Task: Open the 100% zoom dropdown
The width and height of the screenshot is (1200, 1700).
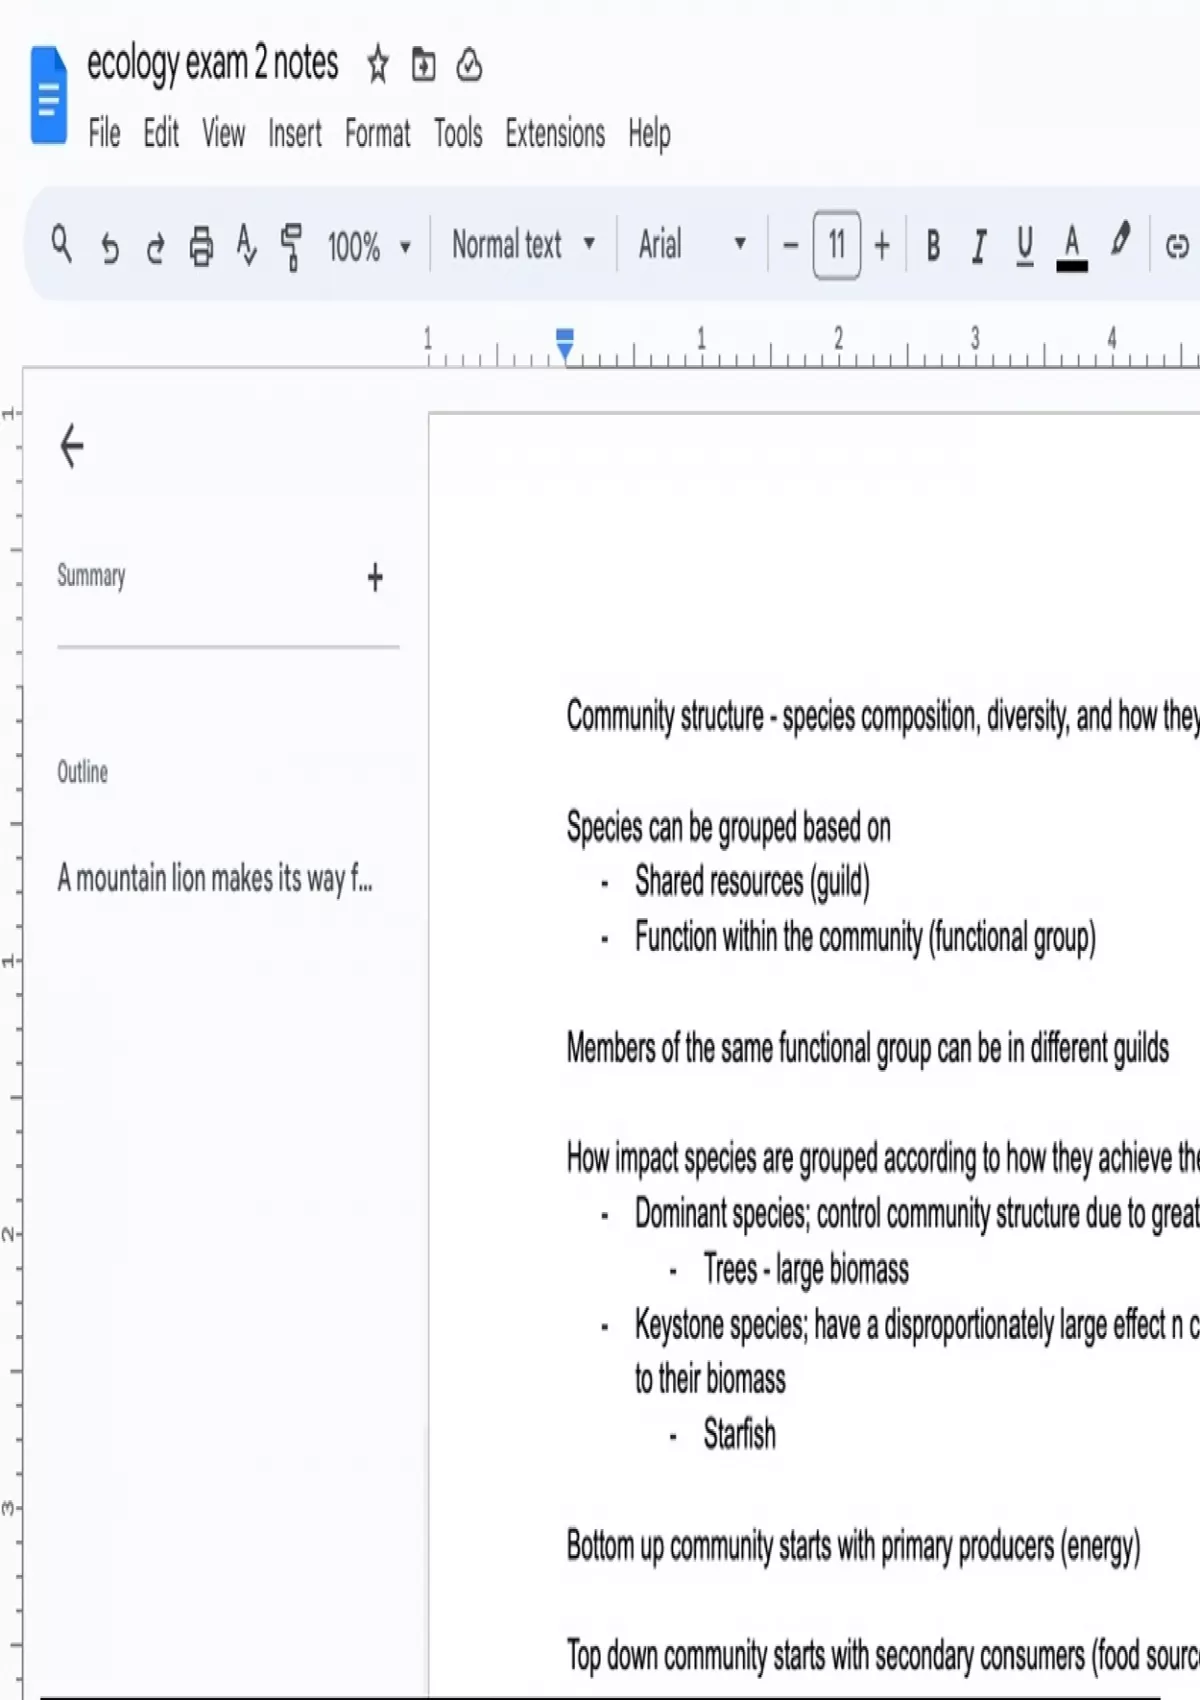Action: click(x=368, y=245)
